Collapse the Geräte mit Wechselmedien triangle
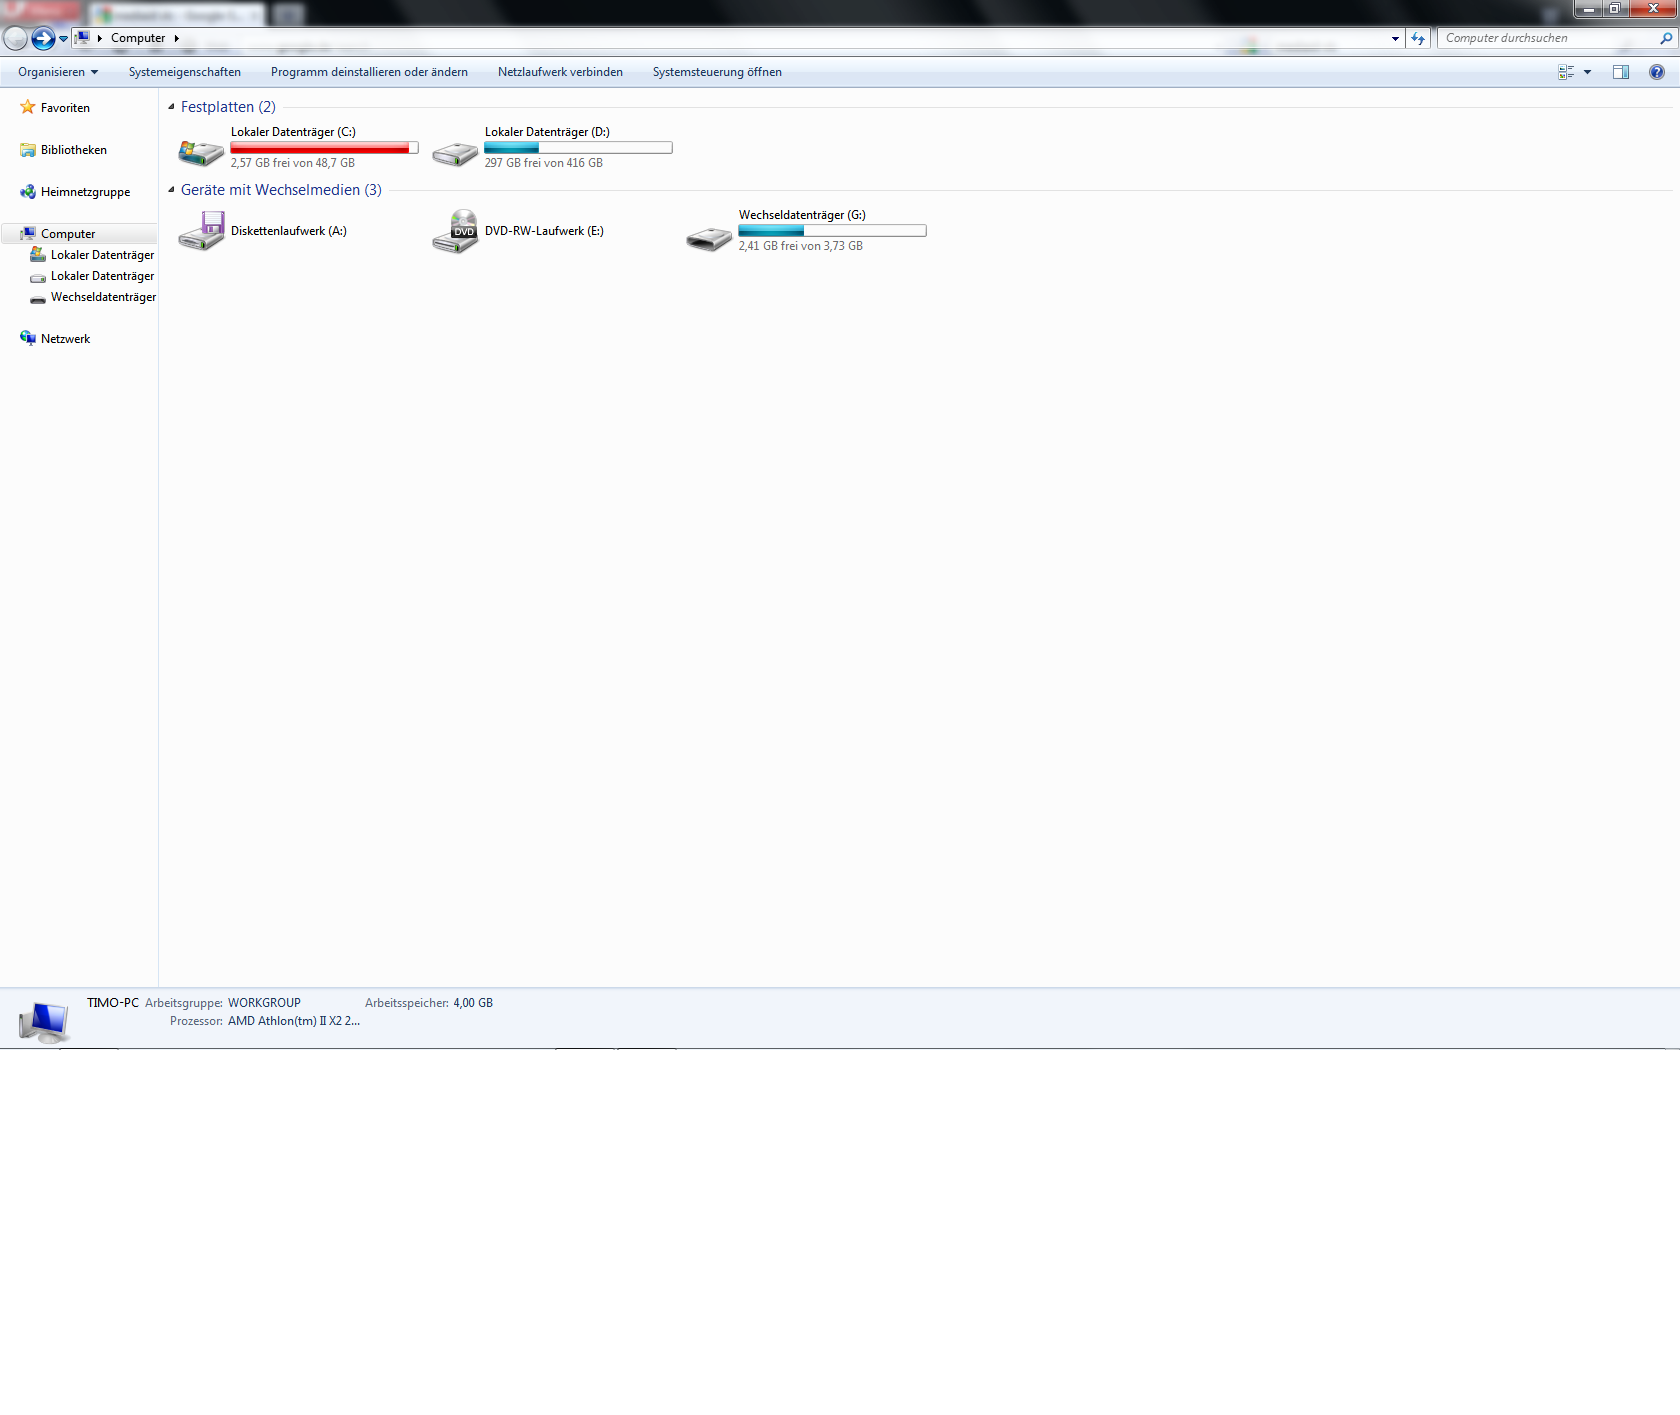This screenshot has height=1415, width=1680. [x=171, y=190]
